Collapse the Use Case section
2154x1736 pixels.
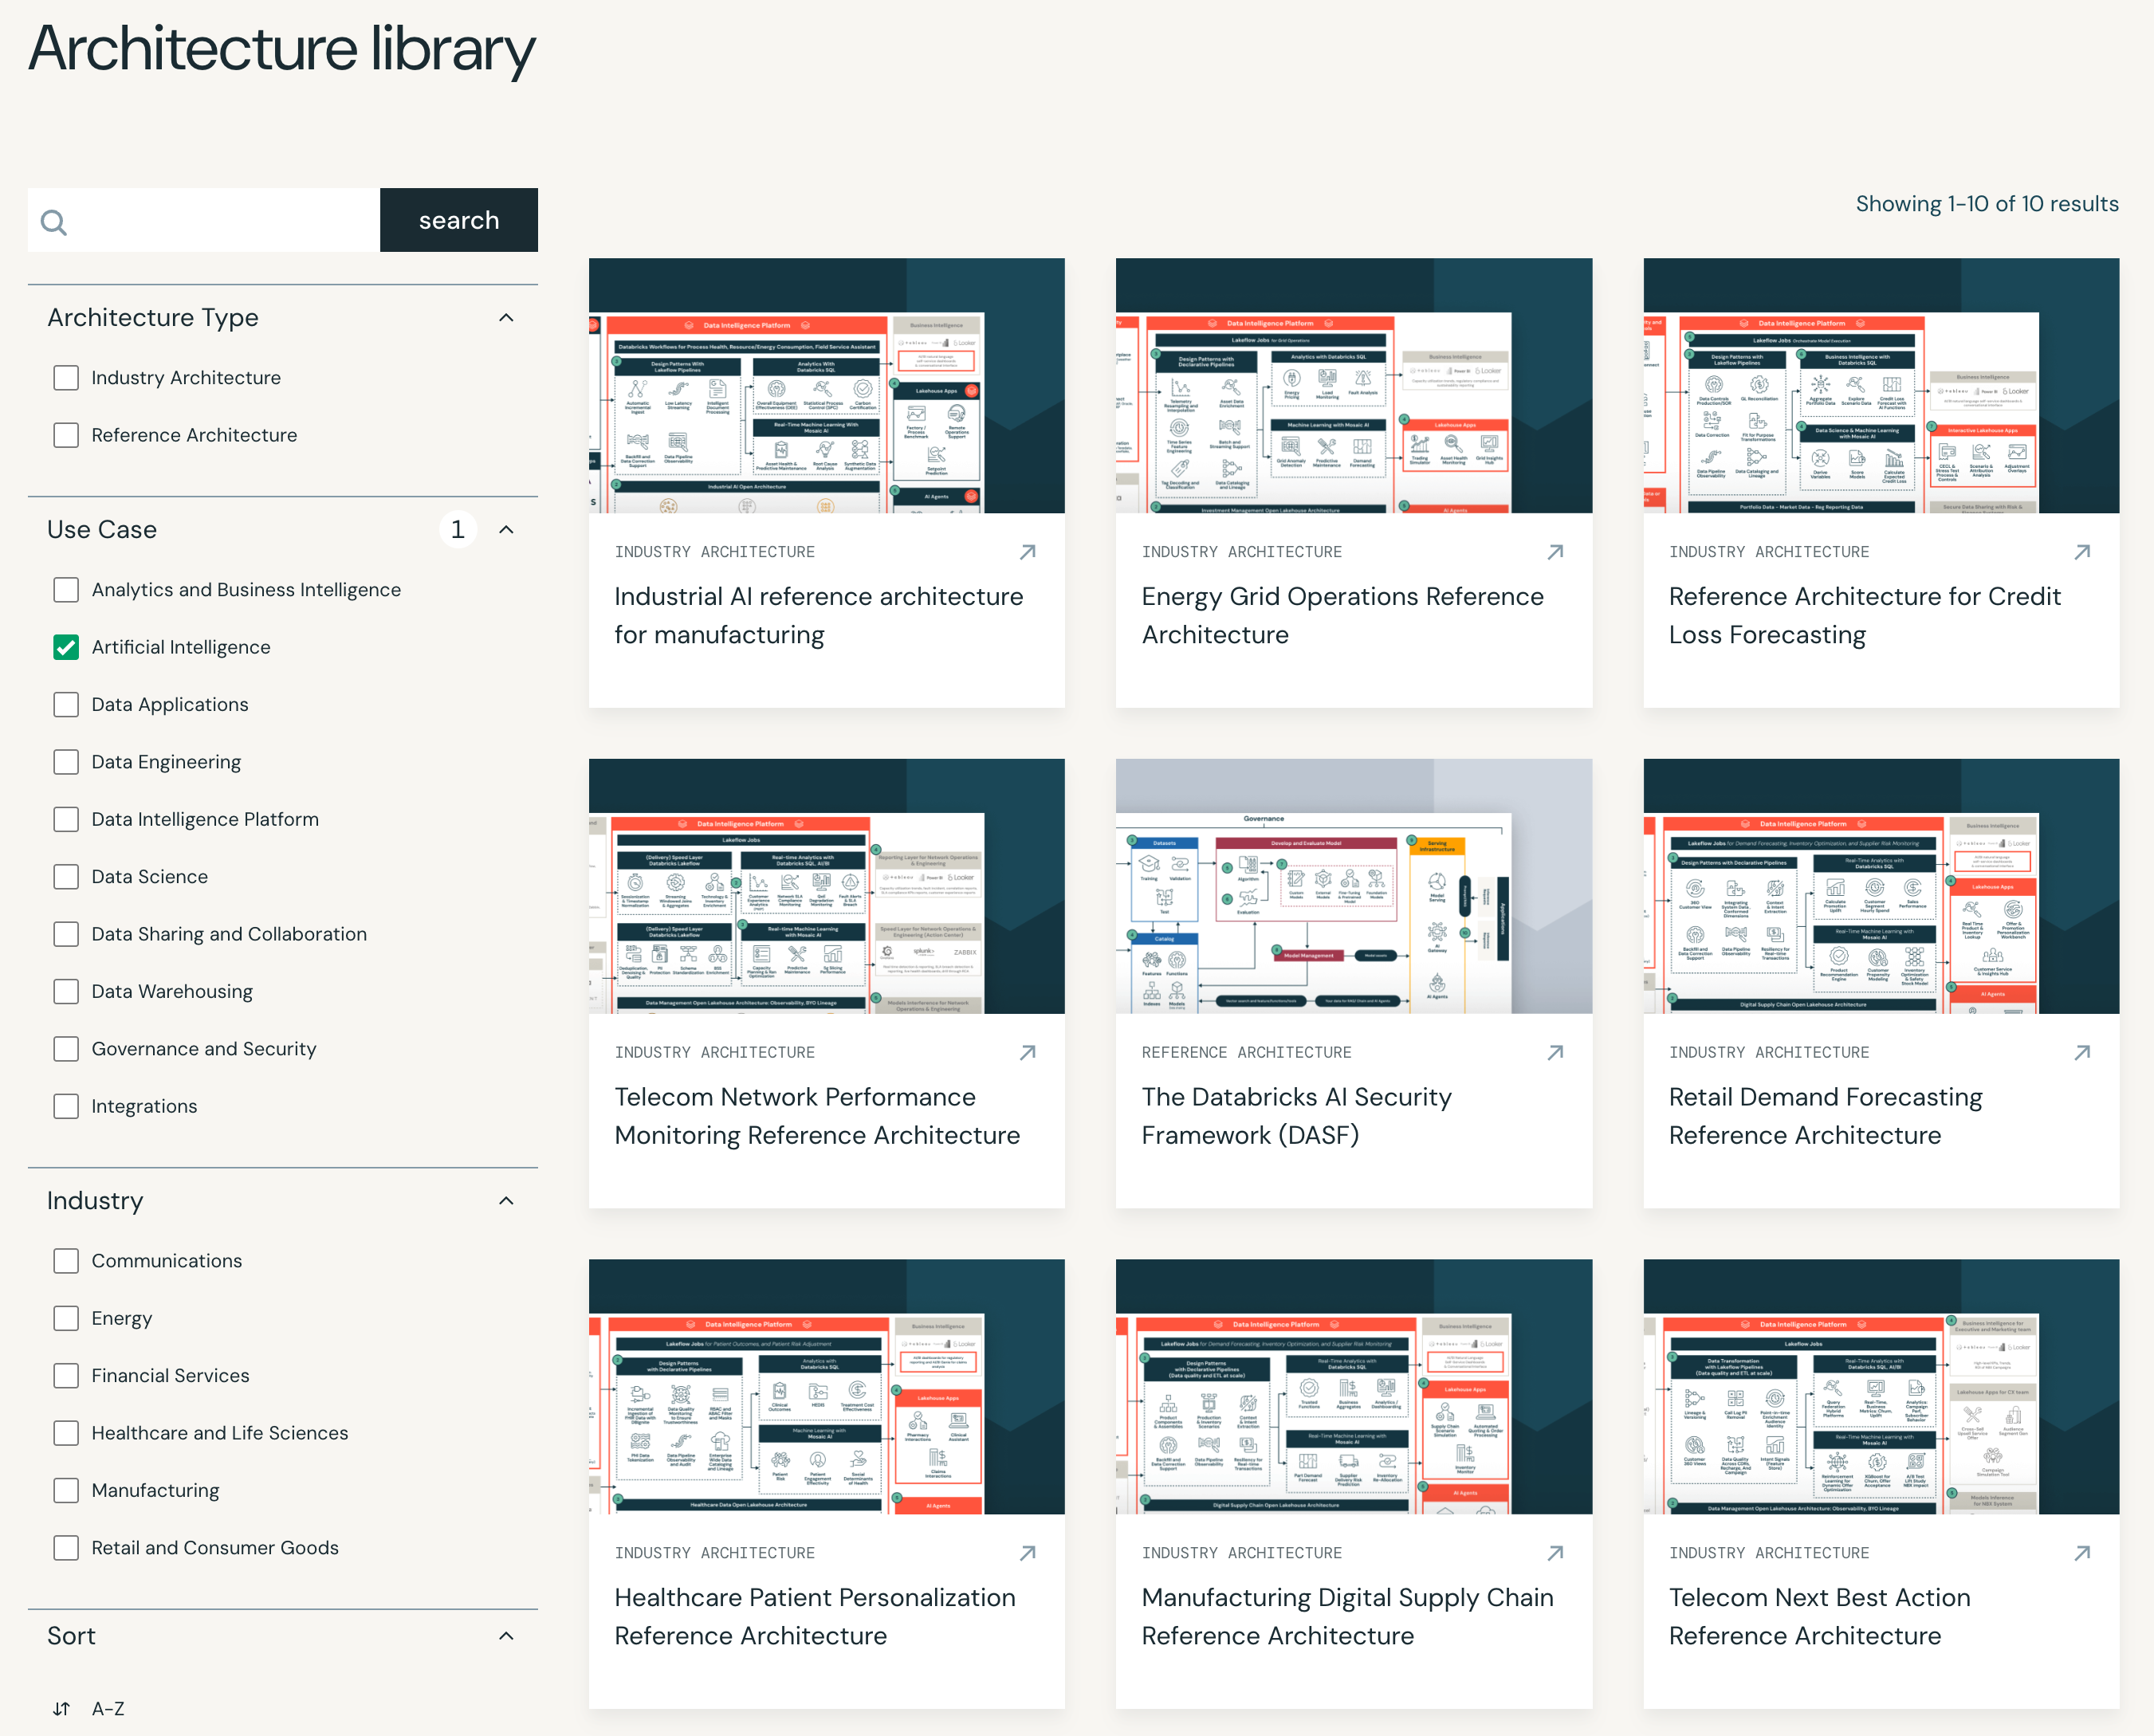[x=507, y=530]
